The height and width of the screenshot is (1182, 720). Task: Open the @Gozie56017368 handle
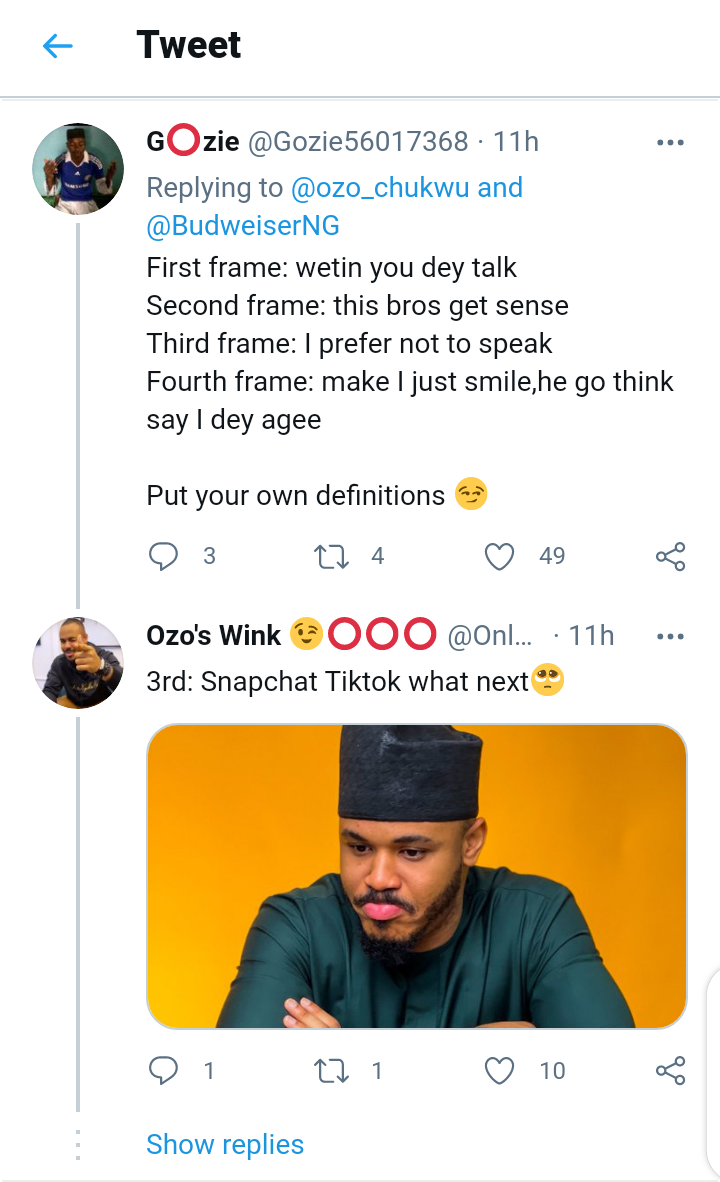358,142
